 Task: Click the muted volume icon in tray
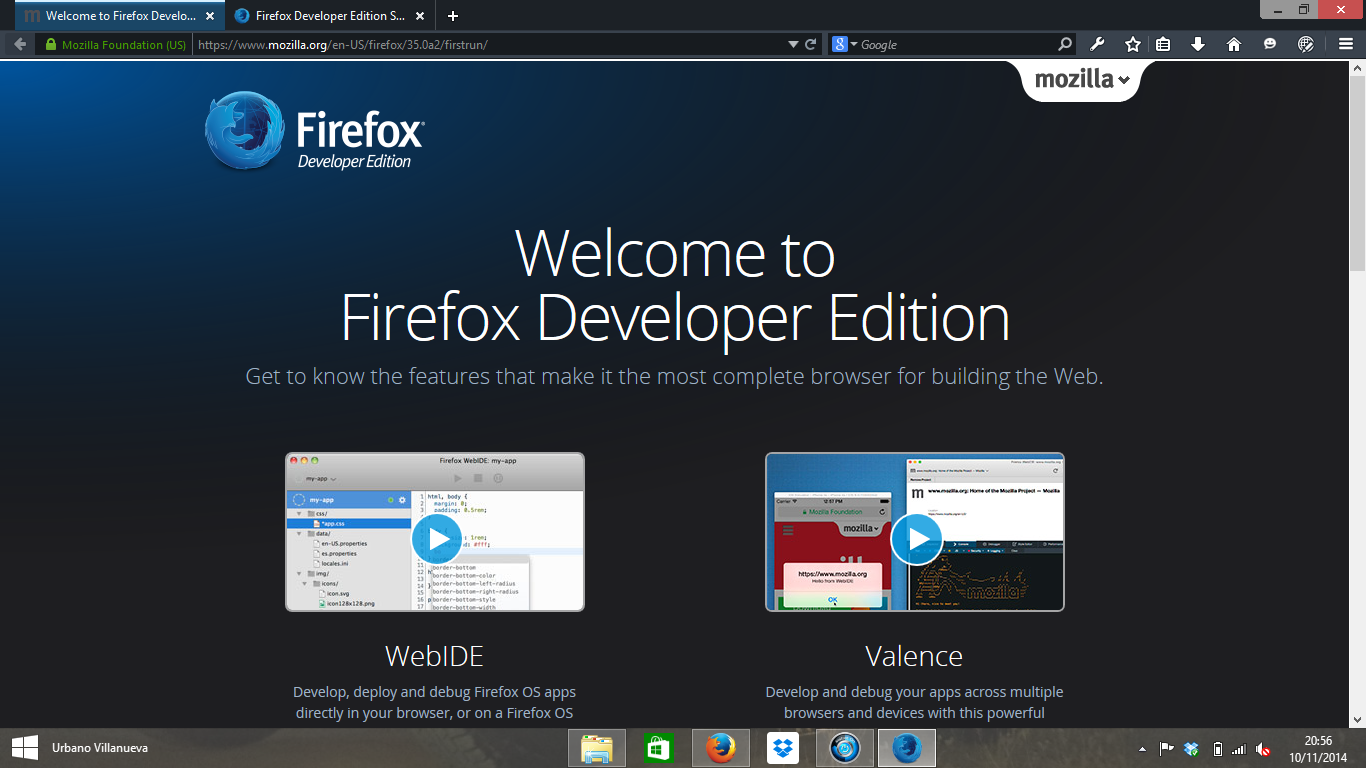click(1264, 748)
